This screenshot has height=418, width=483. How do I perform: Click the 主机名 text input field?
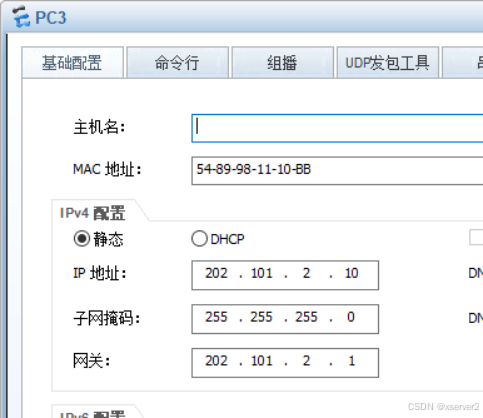337,128
